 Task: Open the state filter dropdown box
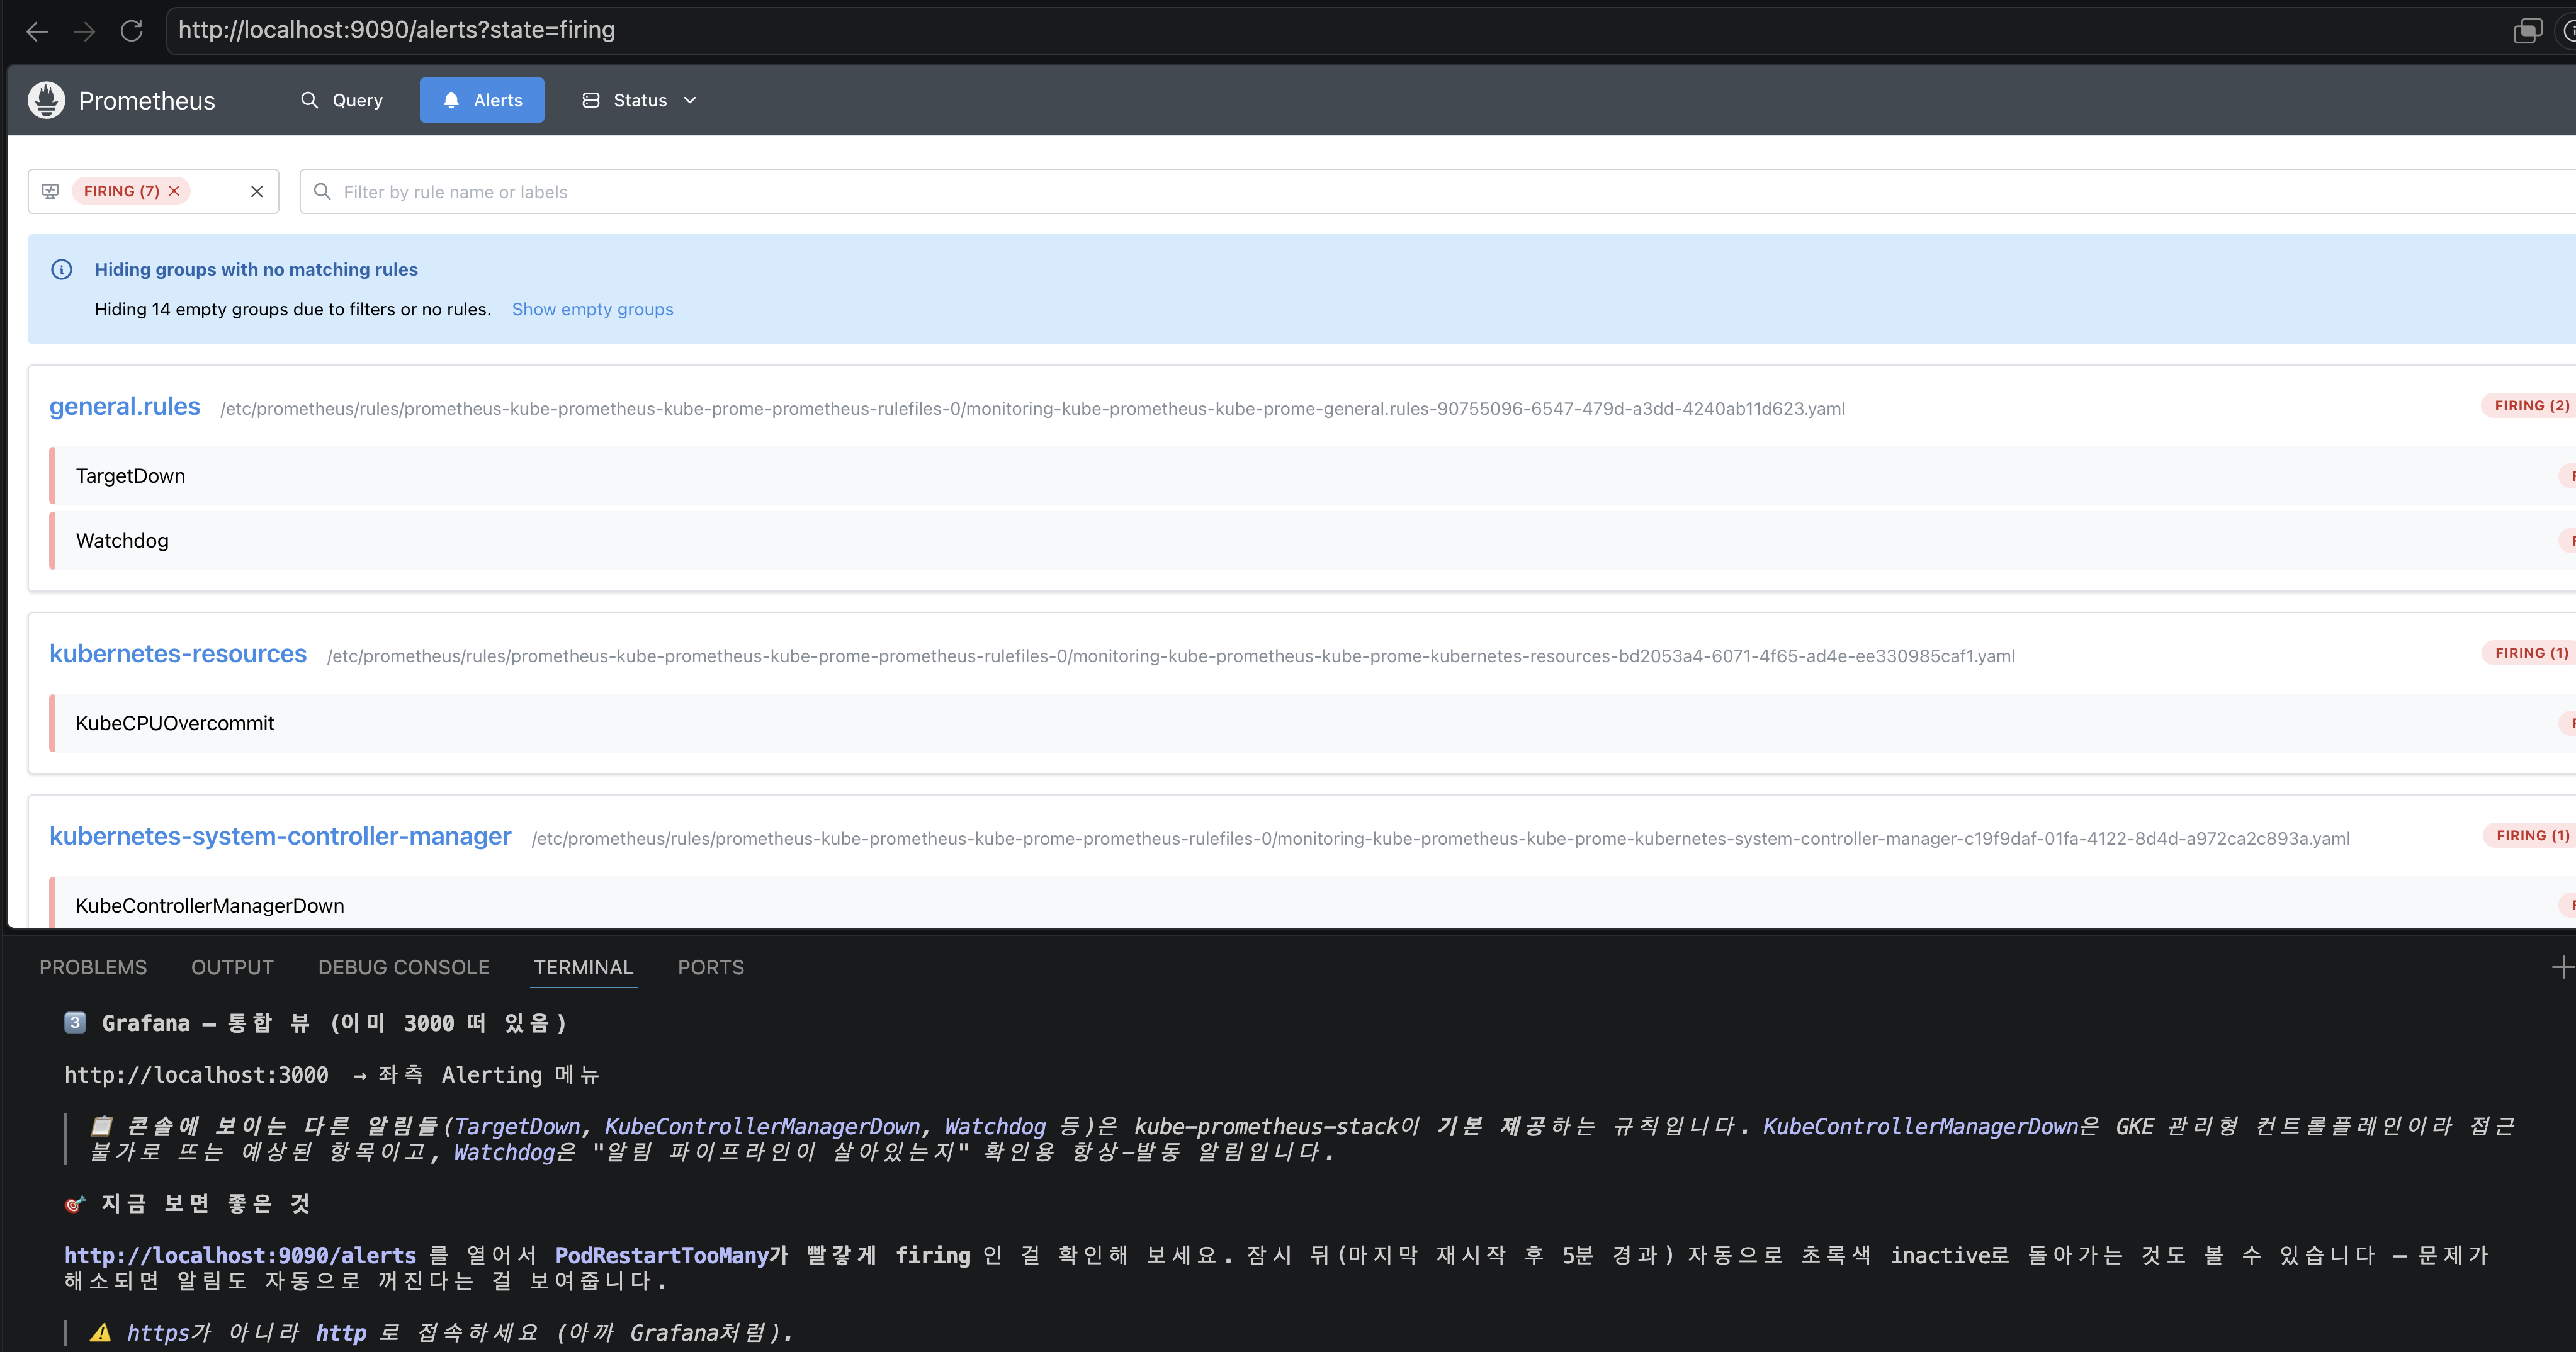(153, 191)
